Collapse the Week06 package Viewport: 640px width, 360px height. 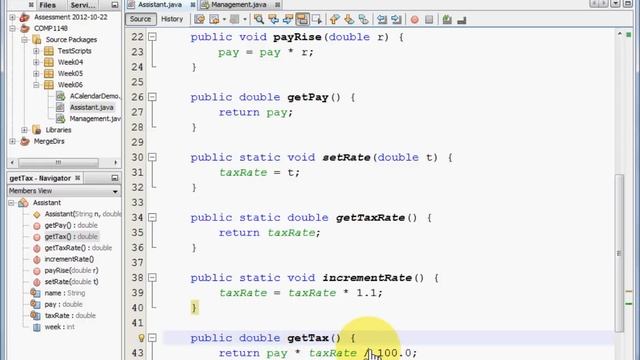coord(36,85)
